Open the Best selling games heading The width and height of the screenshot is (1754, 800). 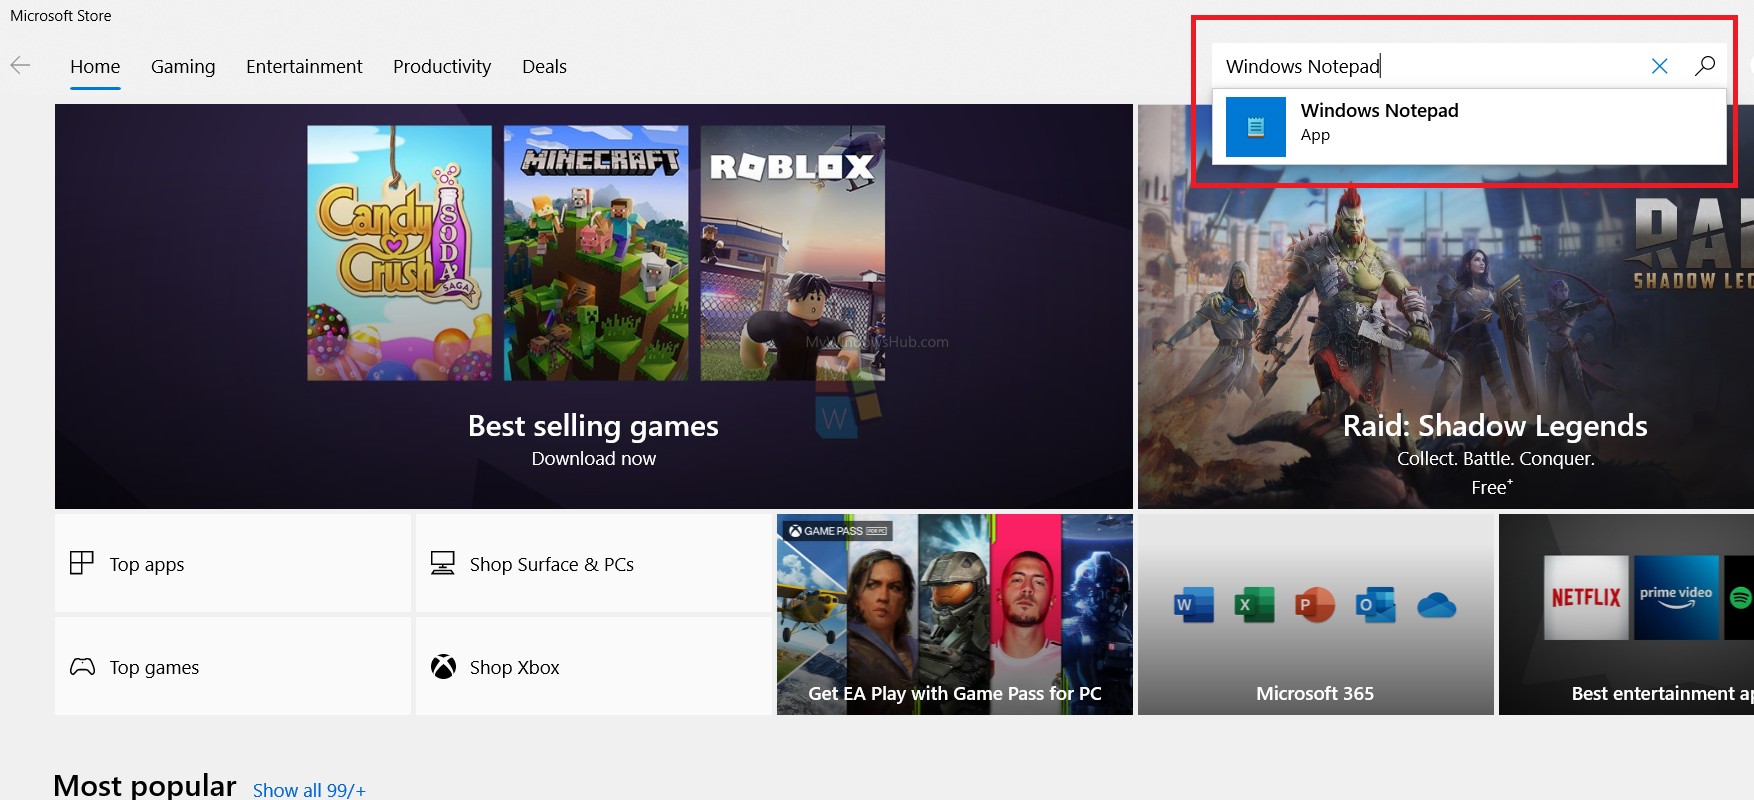(593, 426)
